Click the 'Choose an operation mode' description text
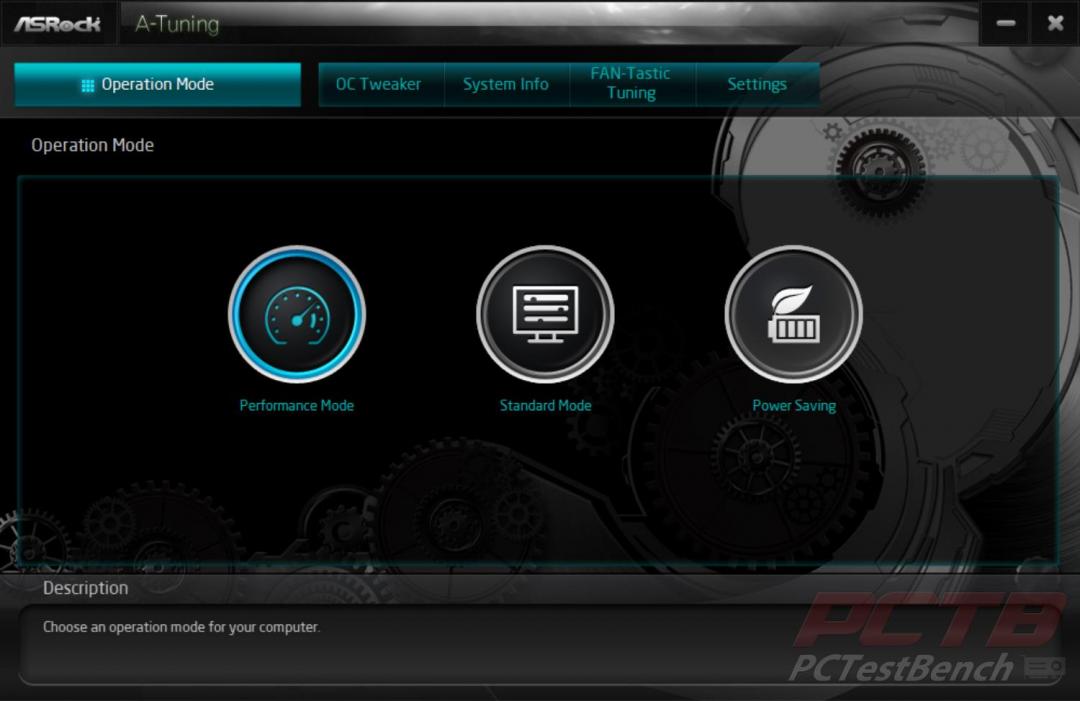This screenshot has height=701, width=1080. point(181,627)
